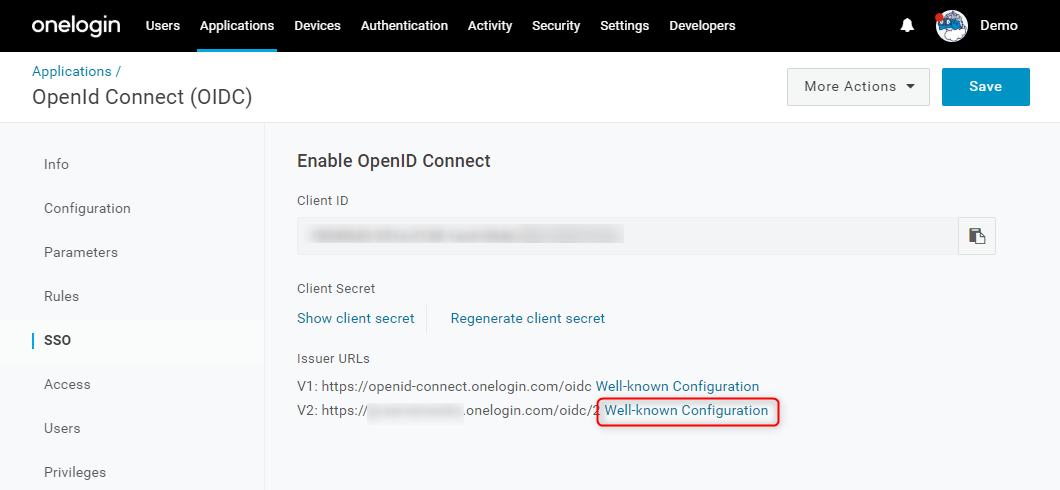Switch to the Configuration tab
This screenshot has height=490, width=1060.
pos(87,208)
